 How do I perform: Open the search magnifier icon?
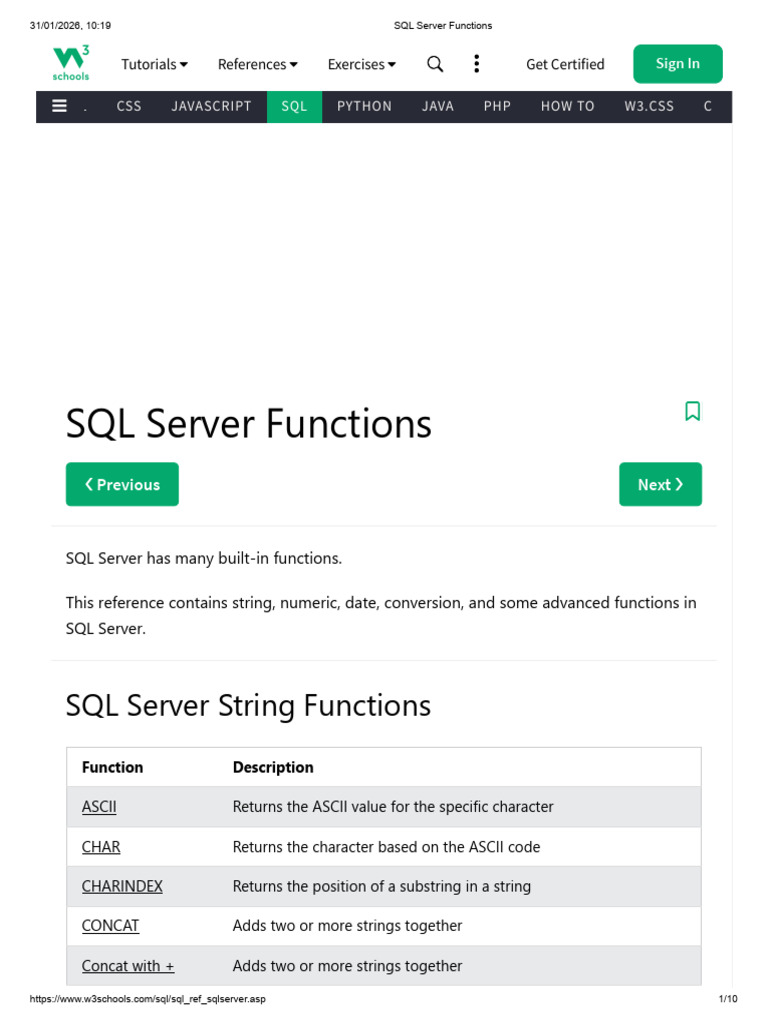pos(435,64)
